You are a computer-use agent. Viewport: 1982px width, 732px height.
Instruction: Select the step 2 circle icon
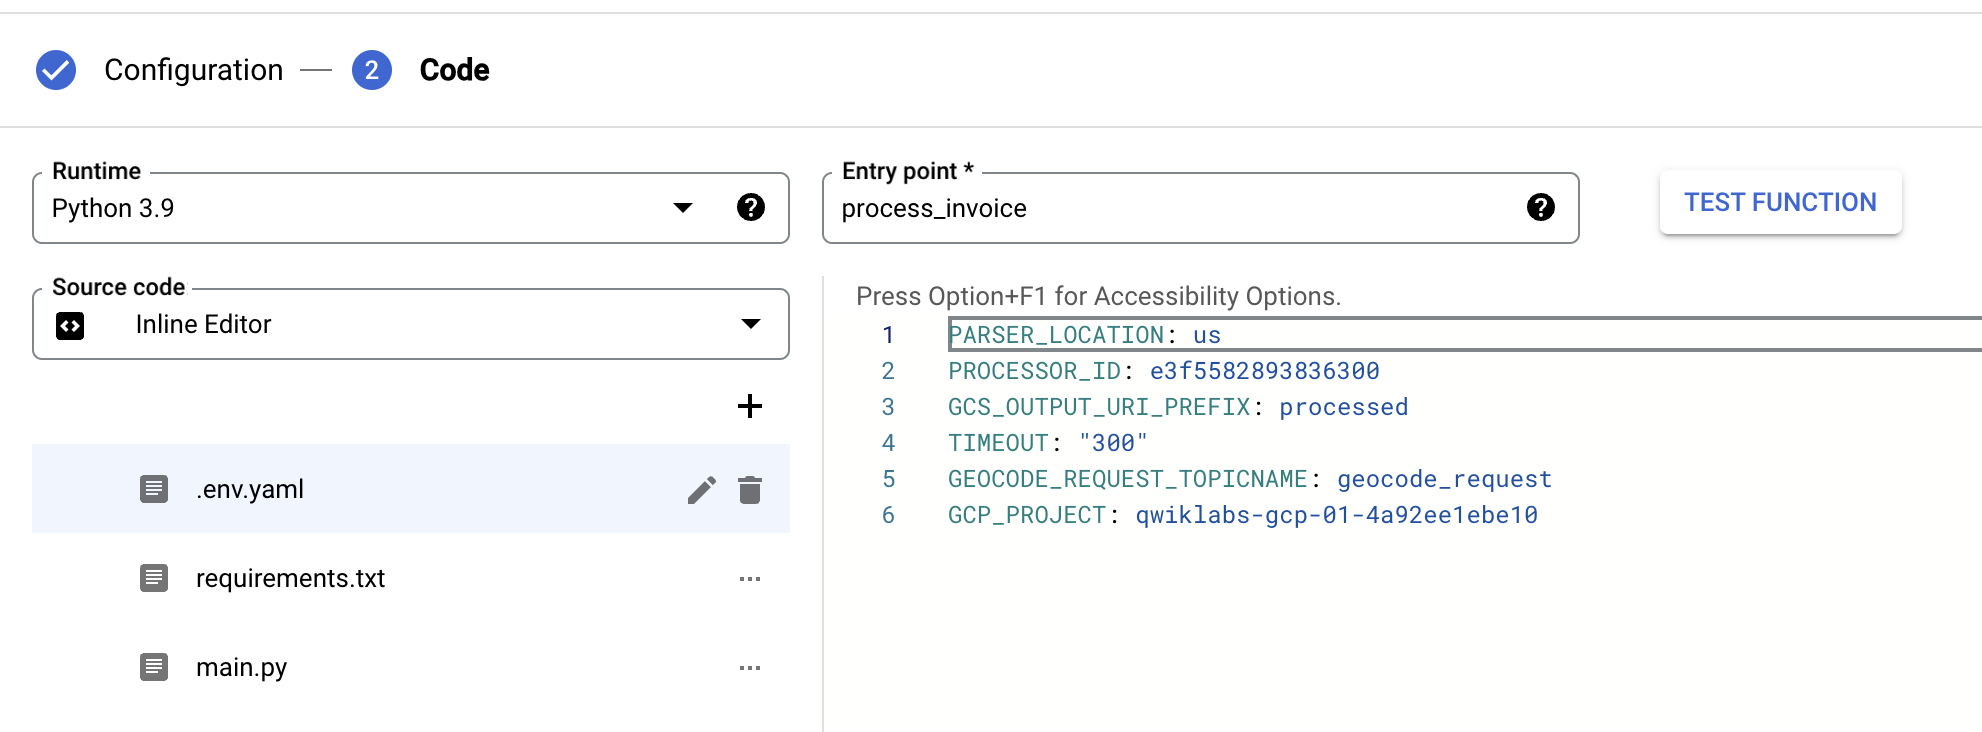(x=372, y=70)
